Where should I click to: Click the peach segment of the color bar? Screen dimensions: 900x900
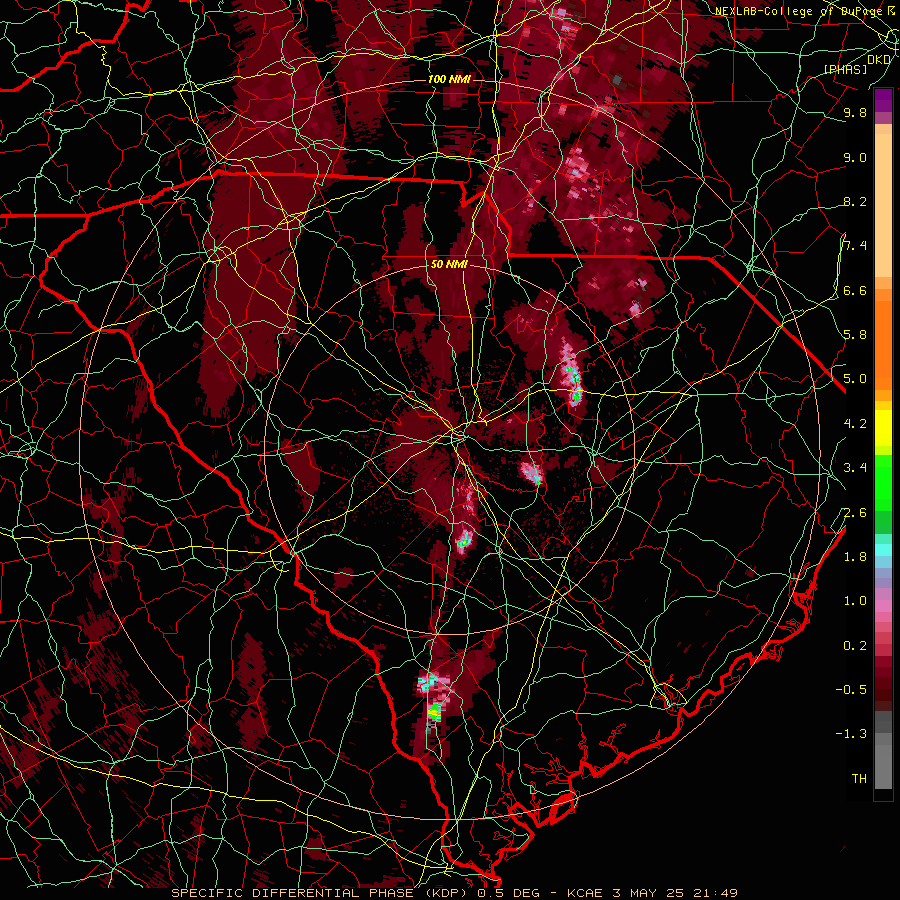(883, 207)
